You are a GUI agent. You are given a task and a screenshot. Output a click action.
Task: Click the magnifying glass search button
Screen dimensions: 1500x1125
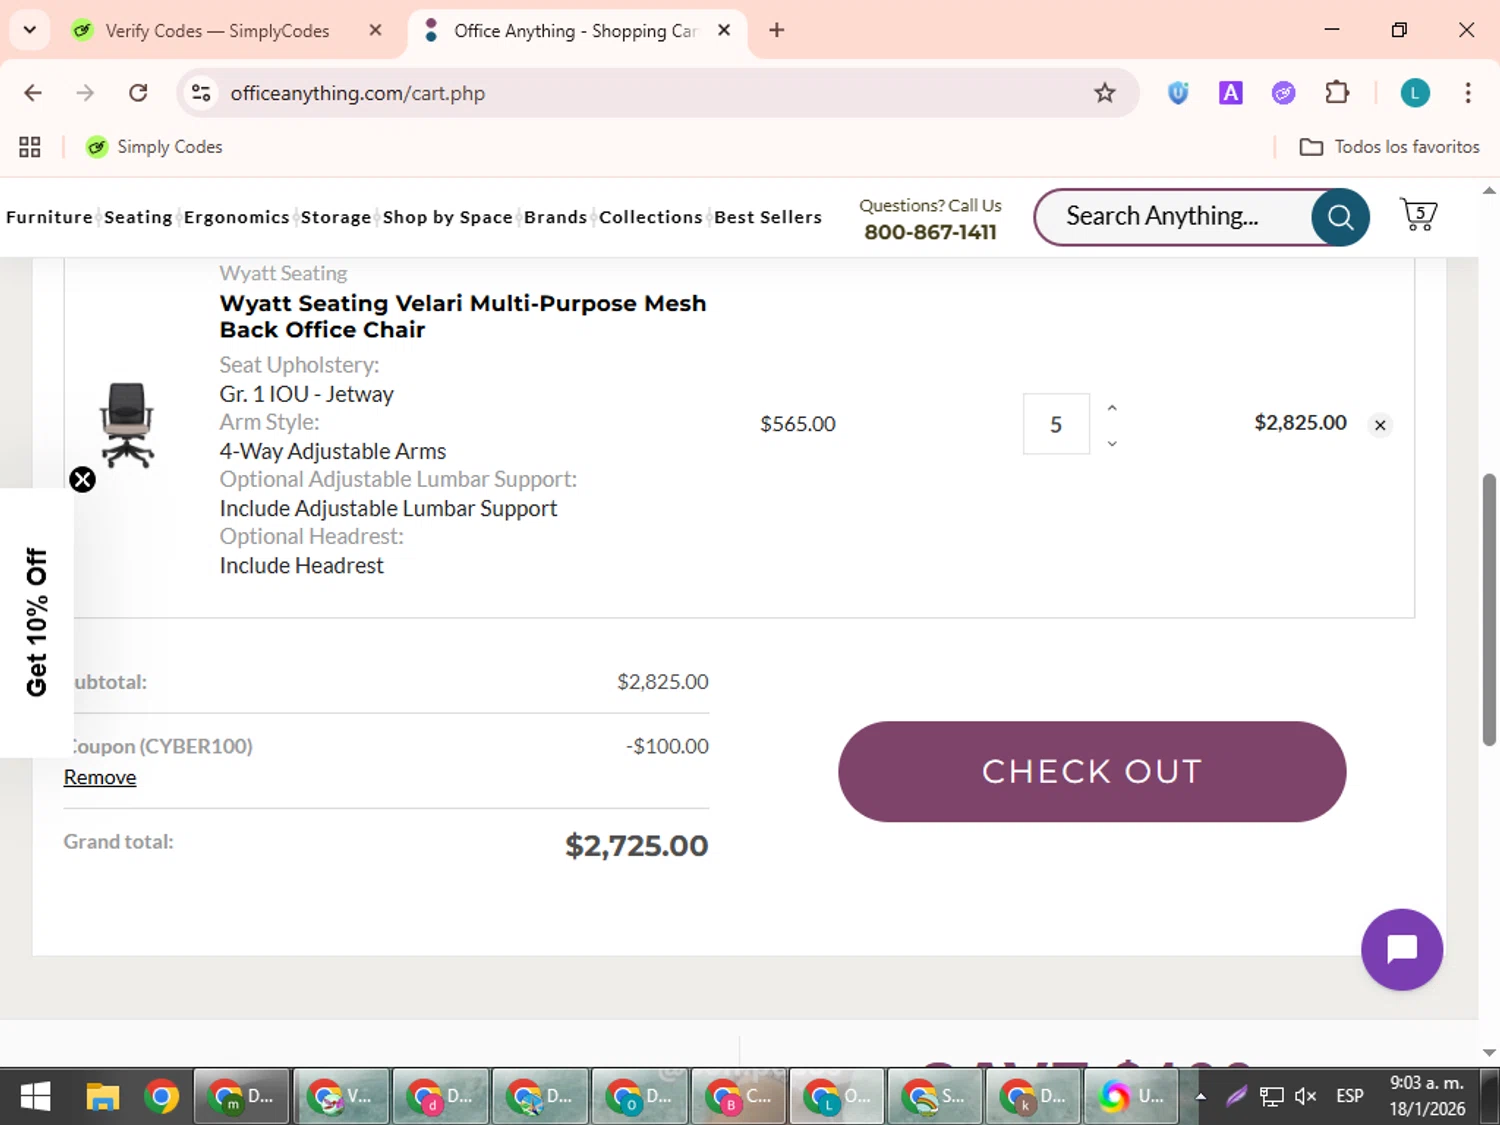pos(1340,217)
